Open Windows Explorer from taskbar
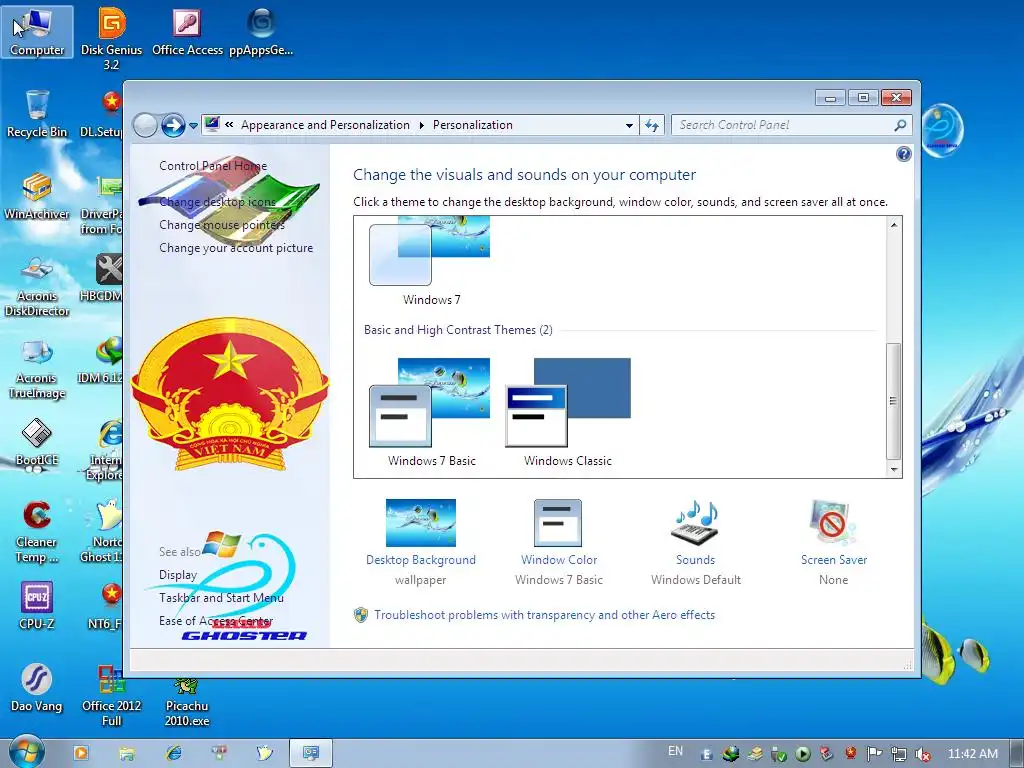The height and width of the screenshot is (768, 1024). click(127, 753)
